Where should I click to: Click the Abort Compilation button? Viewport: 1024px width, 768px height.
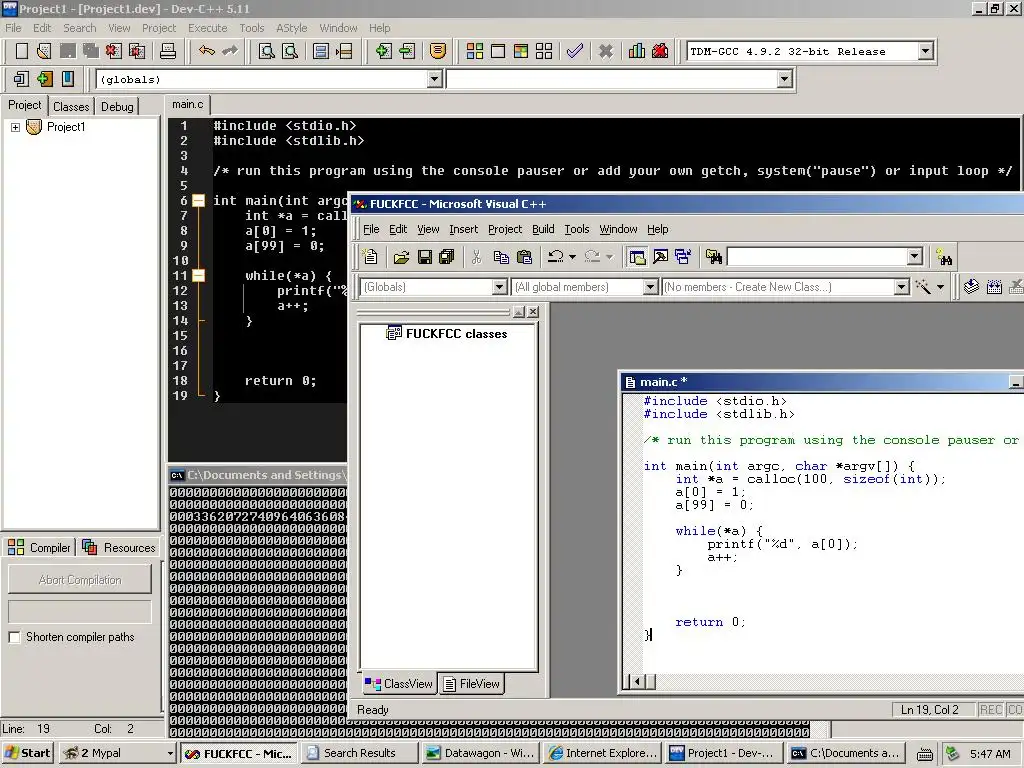(80, 580)
